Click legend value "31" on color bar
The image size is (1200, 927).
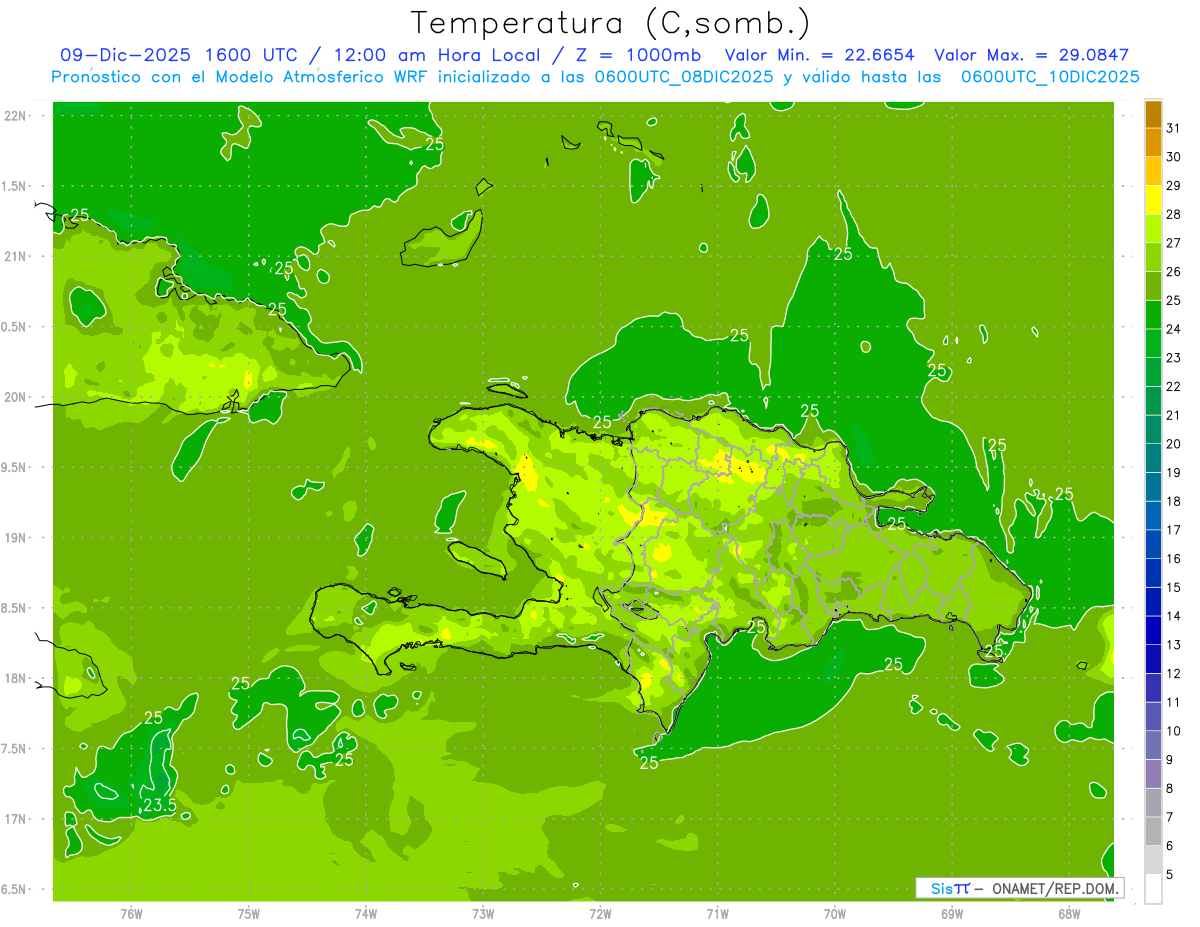[1174, 128]
